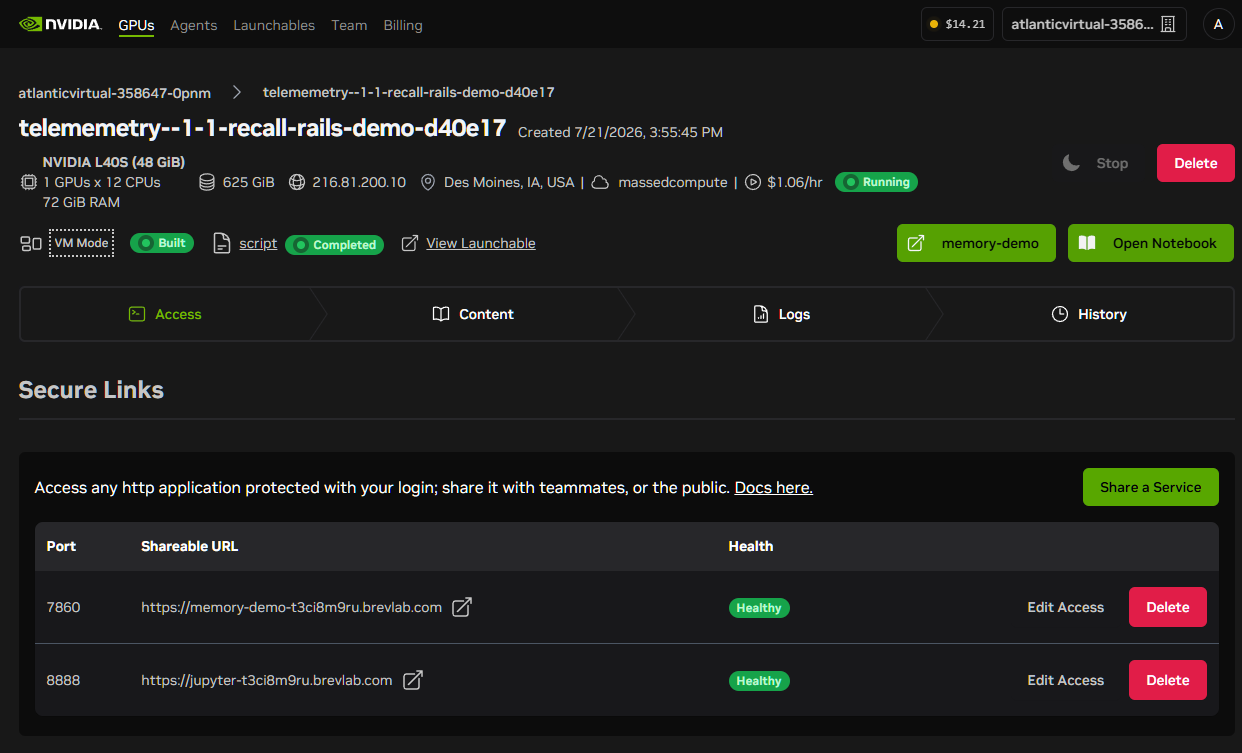The height and width of the screenshot is (753, 1242).
Task: Open the GPUs navigation item
Action: tap(136, 25)
